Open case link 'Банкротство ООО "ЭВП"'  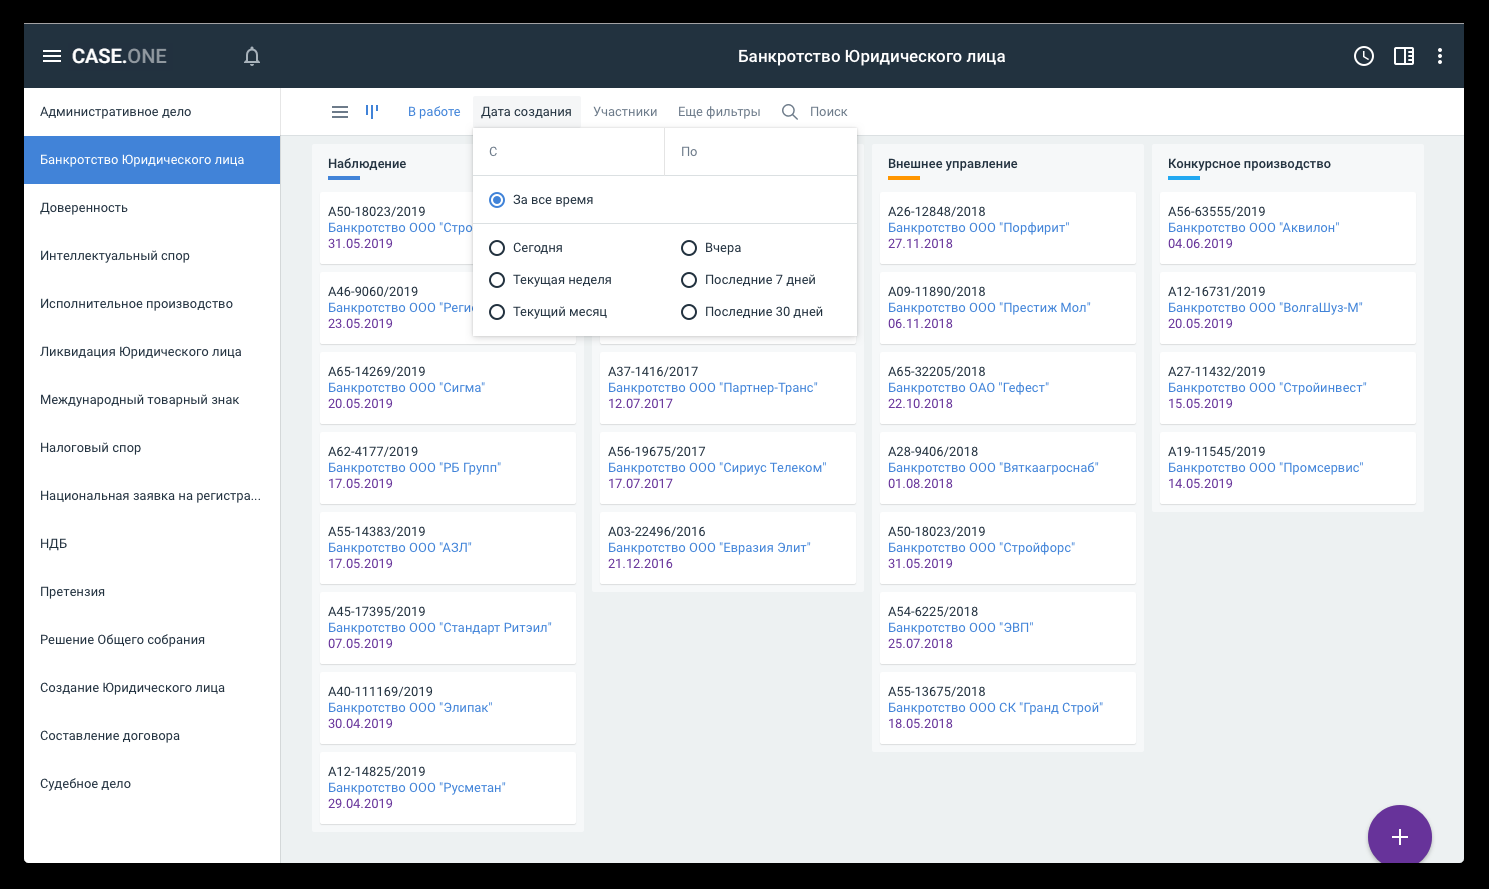pyautogui.click(x=961, y=628)
